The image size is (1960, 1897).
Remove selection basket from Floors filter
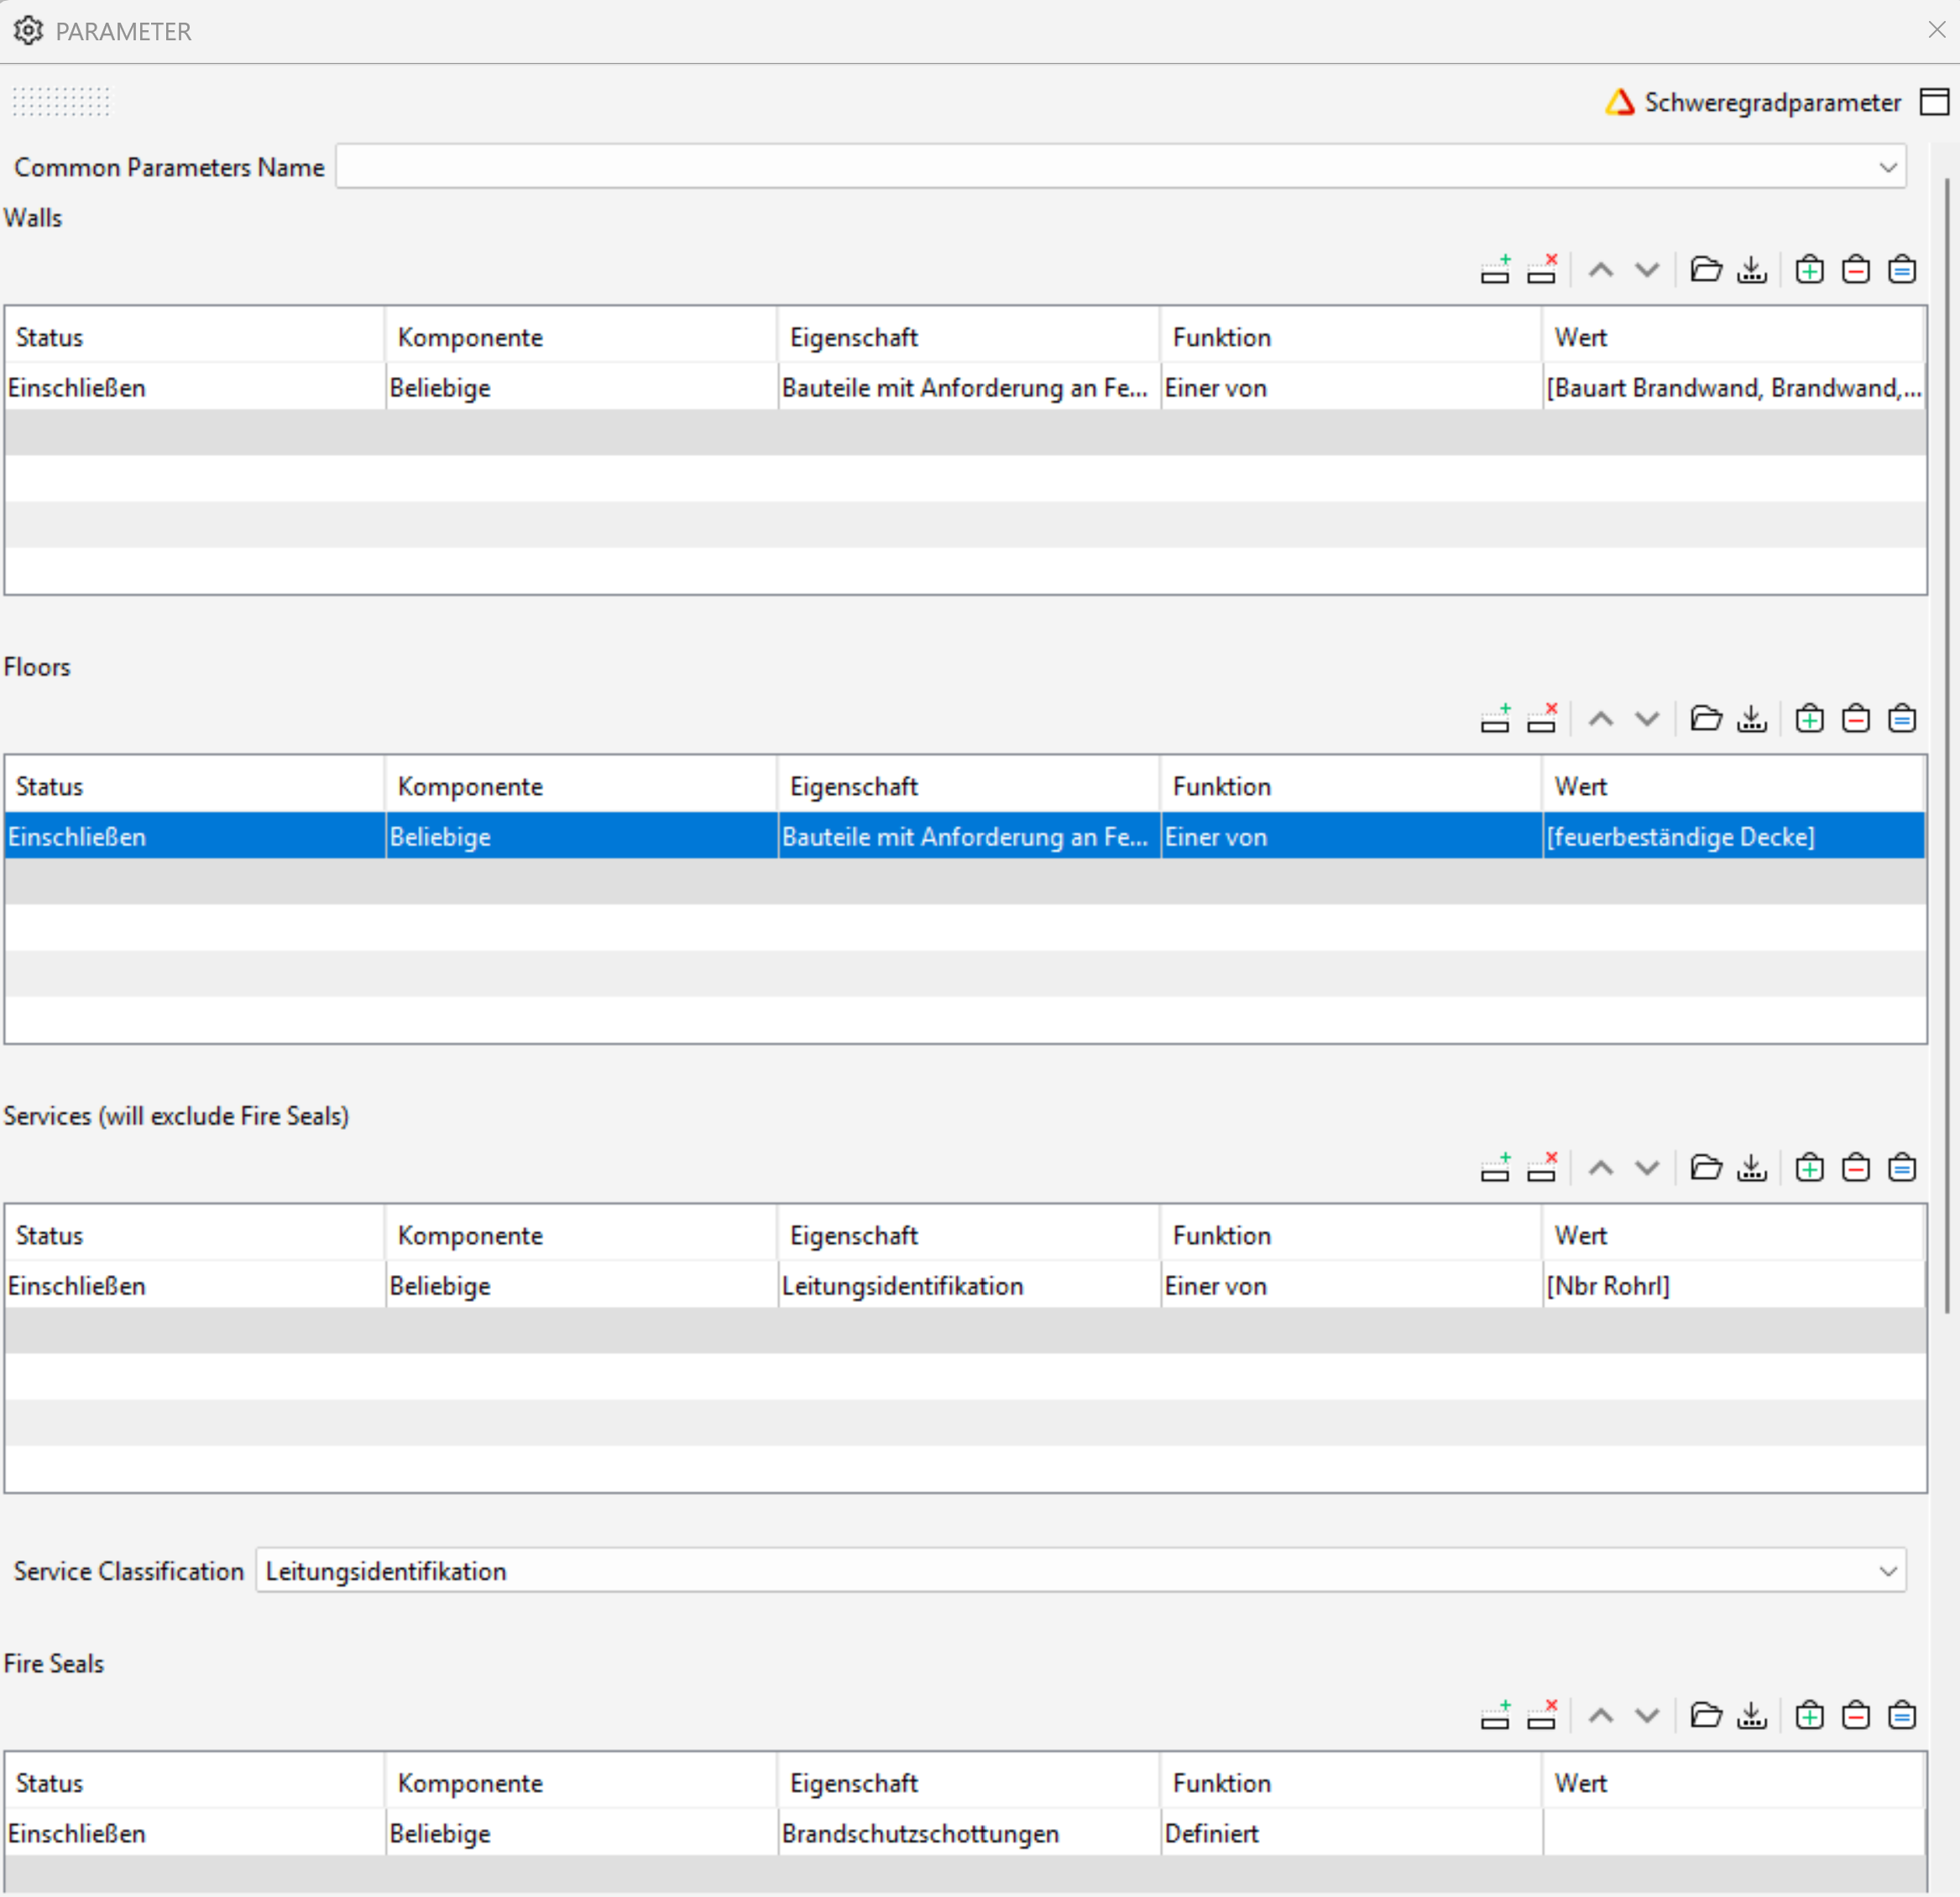tap(1856, 719)
